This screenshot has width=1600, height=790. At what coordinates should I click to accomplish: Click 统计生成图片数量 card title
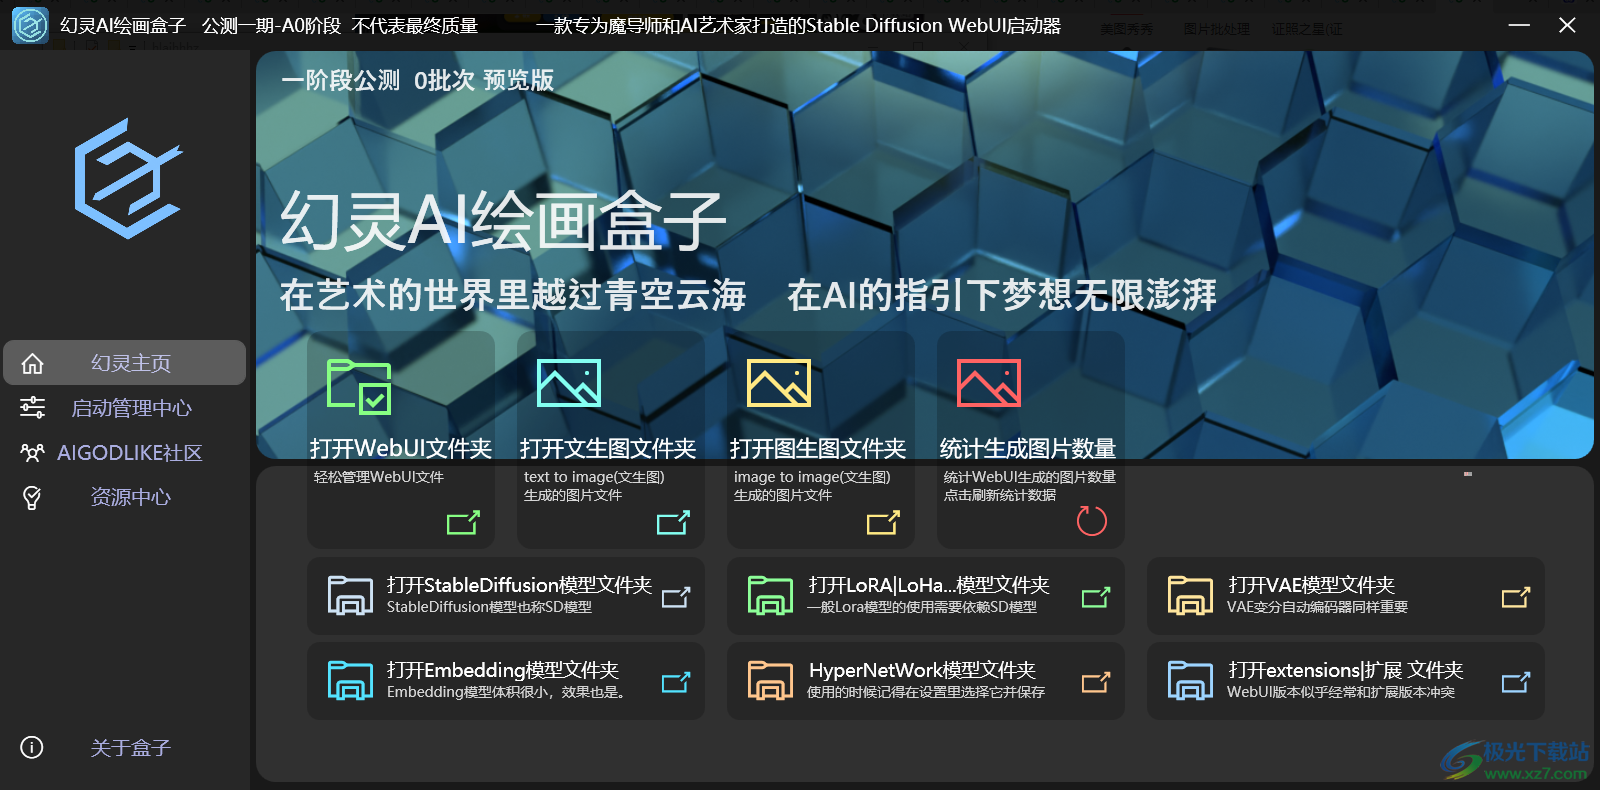click(x=1028, y=448)
